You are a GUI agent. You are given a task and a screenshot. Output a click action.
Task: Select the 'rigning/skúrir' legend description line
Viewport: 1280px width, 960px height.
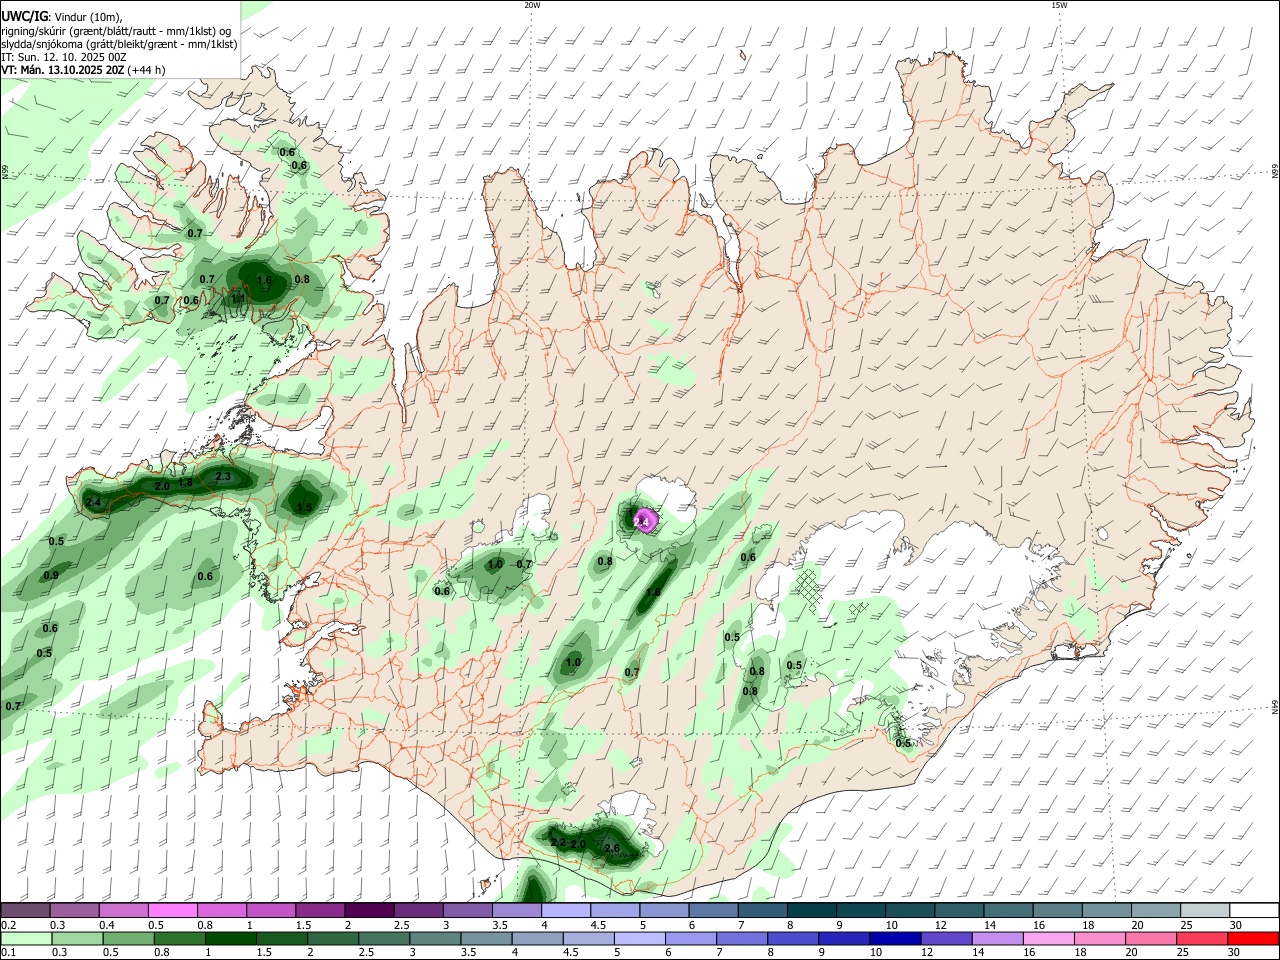pos(116,30)
